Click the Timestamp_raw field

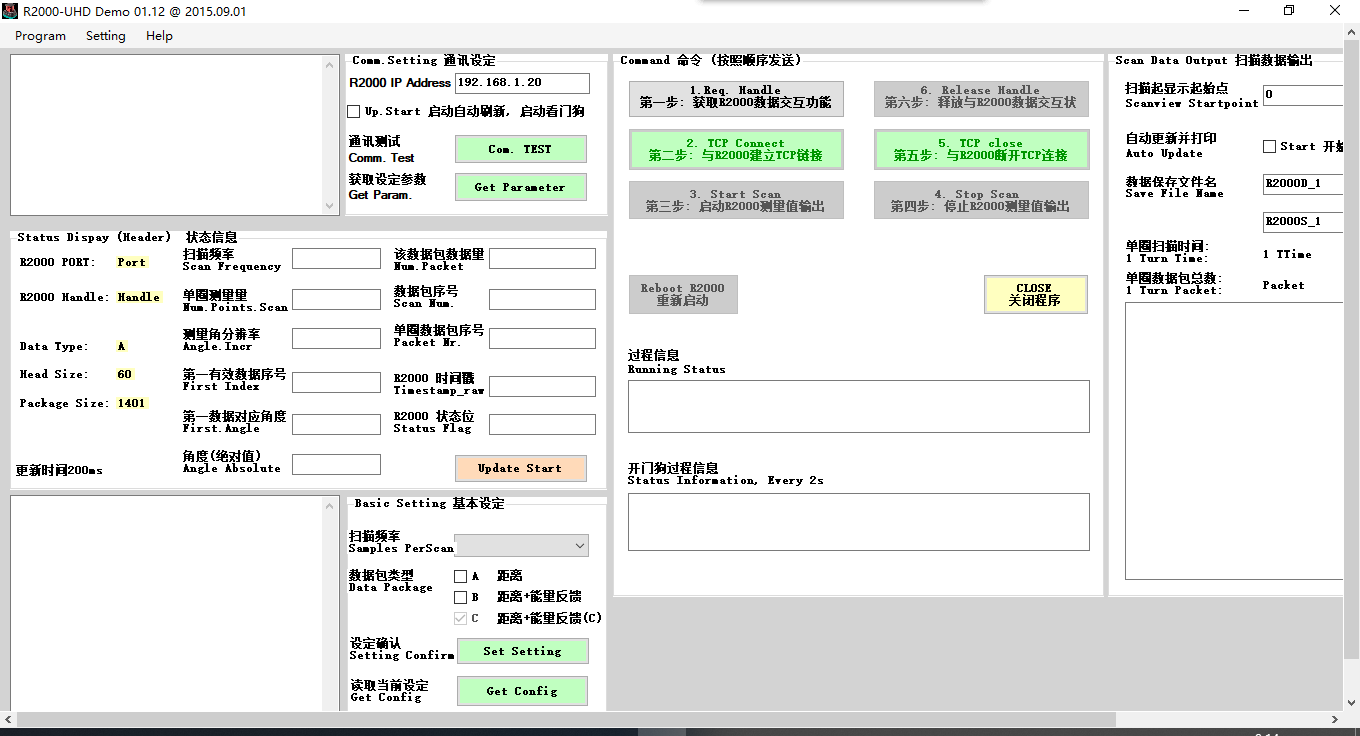(x=542, y=386)
